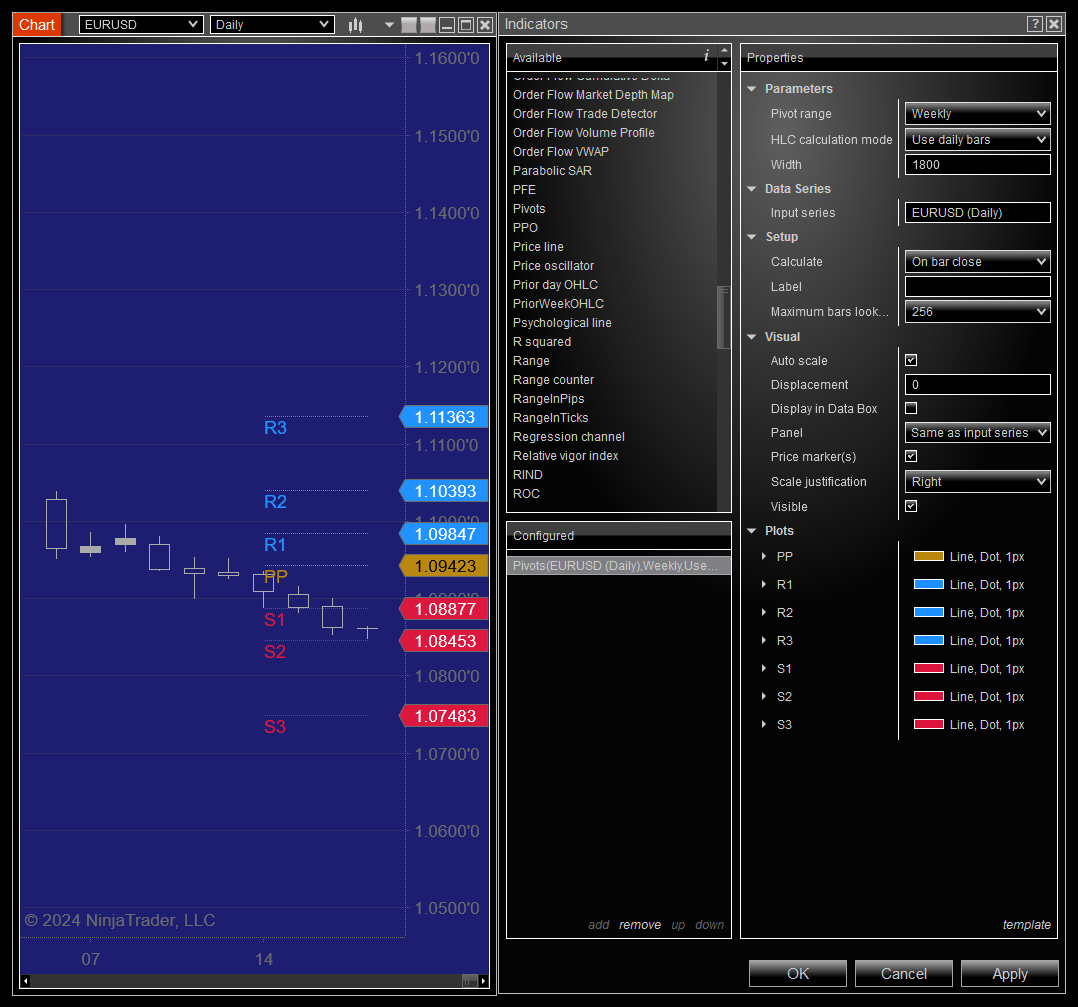Open the Scale justification dropdown

coord(978,481)
